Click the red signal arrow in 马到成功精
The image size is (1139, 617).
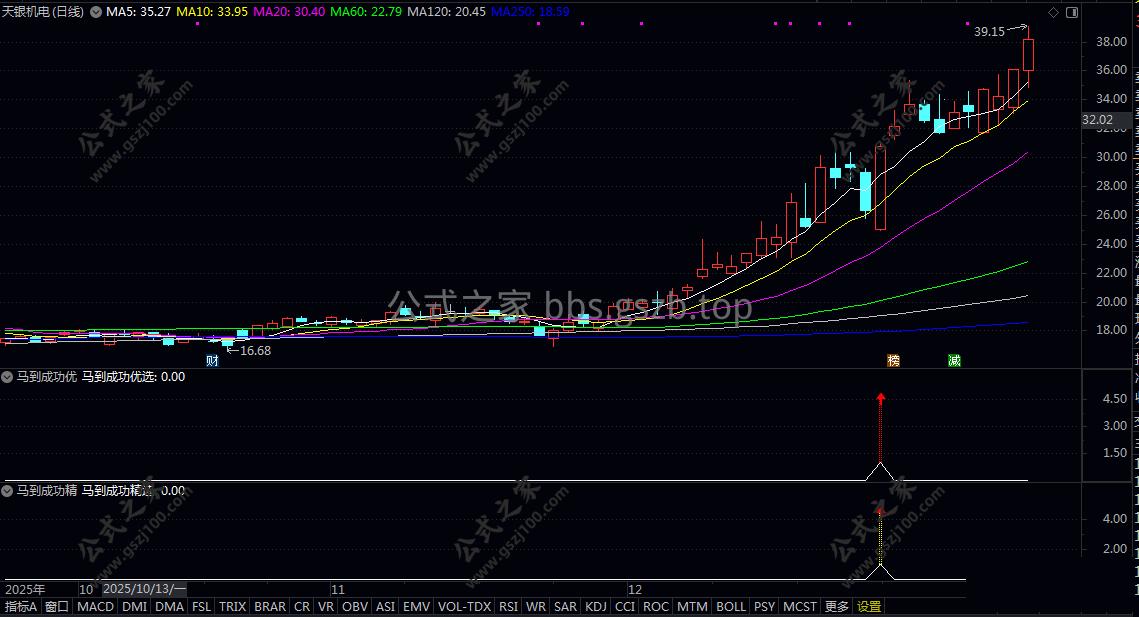coord(880,512)
